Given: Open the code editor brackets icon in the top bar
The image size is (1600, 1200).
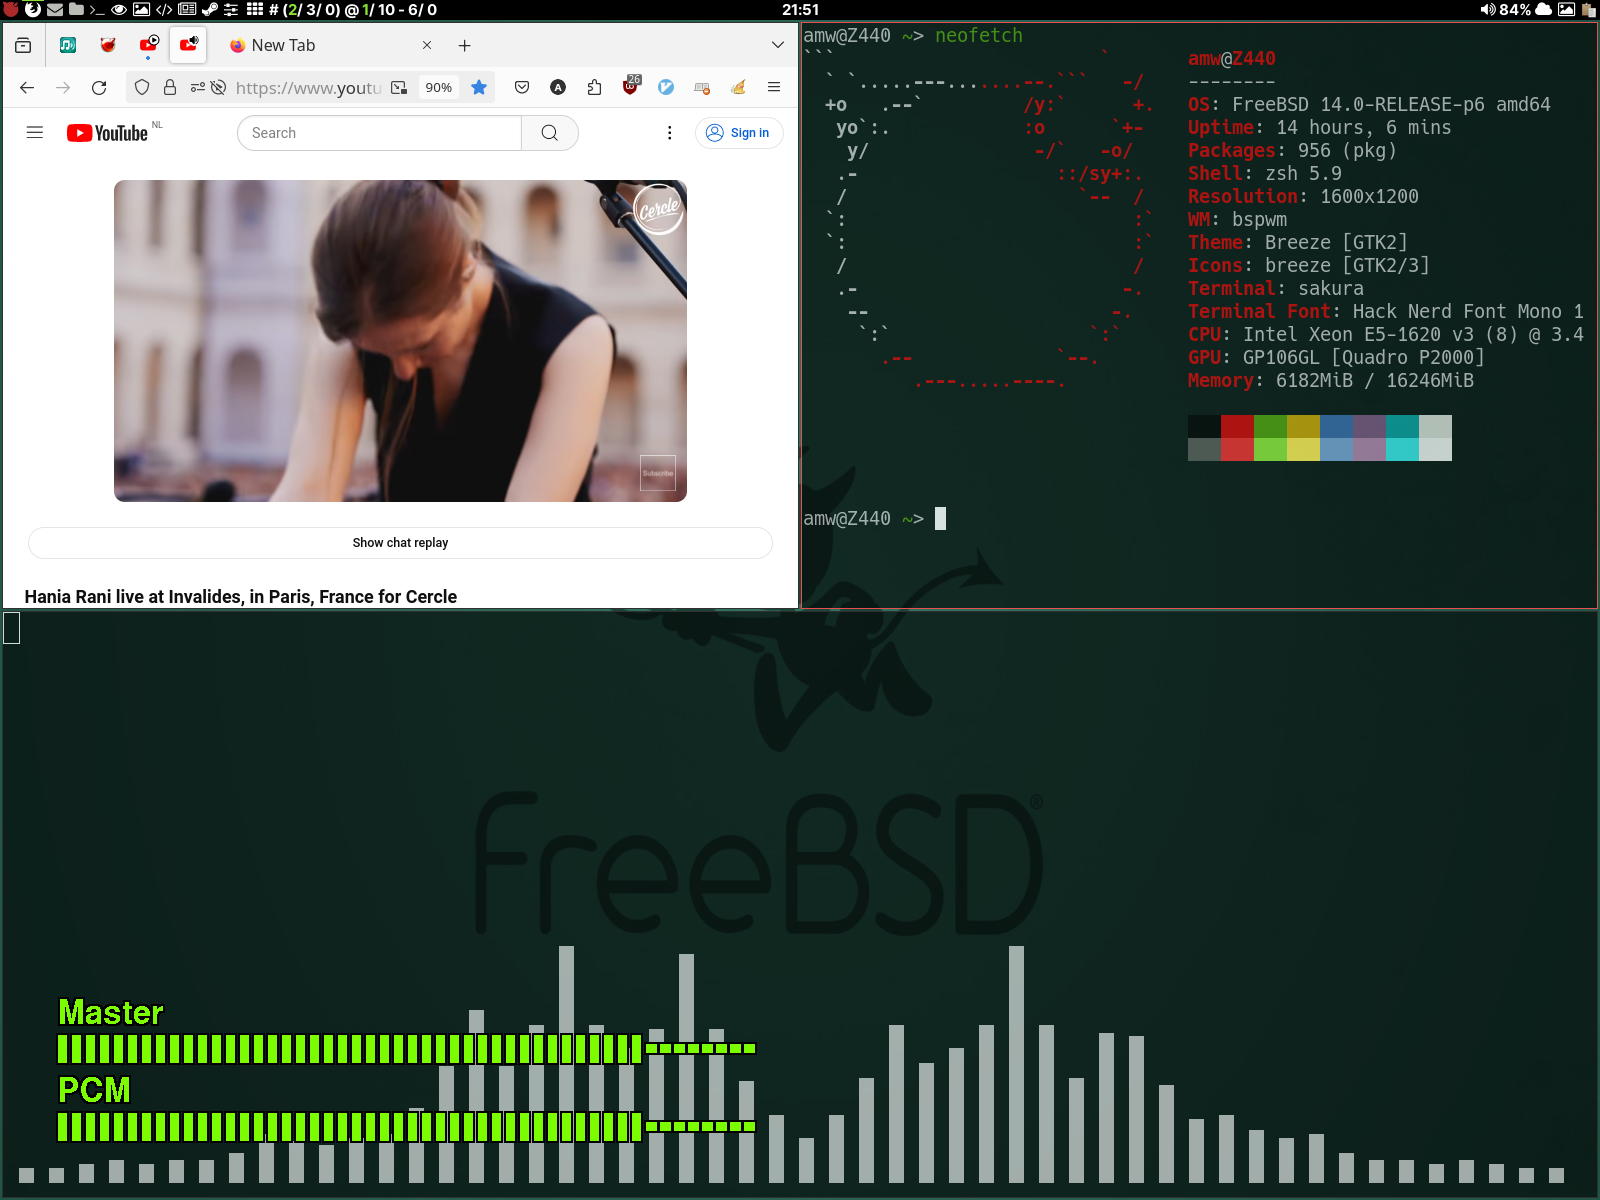Looking at the screenshot, I should (164, 10).
